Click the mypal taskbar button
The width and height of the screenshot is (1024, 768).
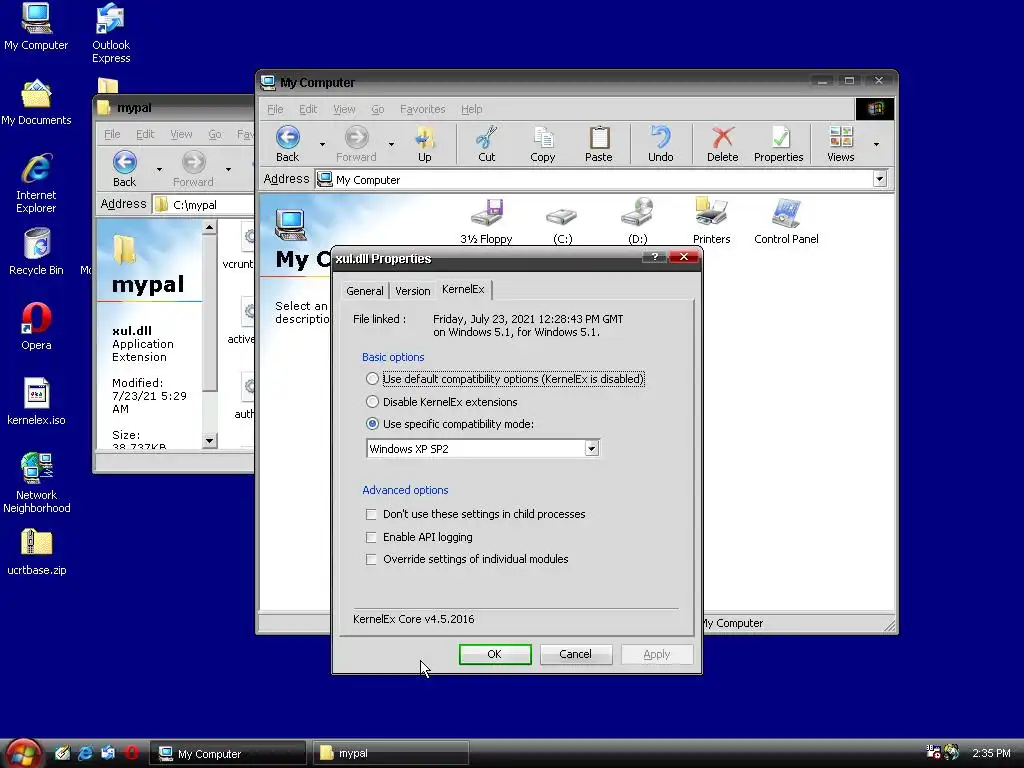391,754
